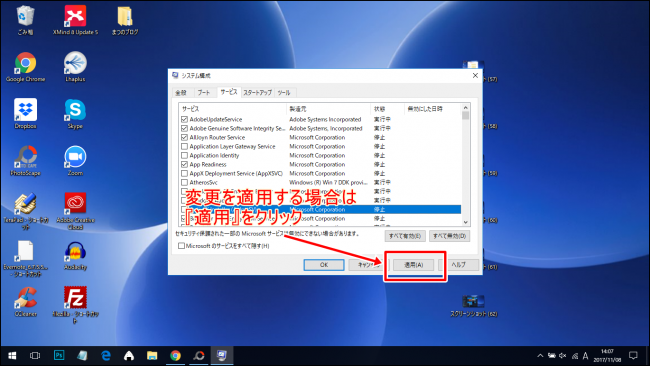The height and width of the screenshot is (366, 650).
Task: Uncheck the AllJoyn Router Service checkbox
Action: 184,138
